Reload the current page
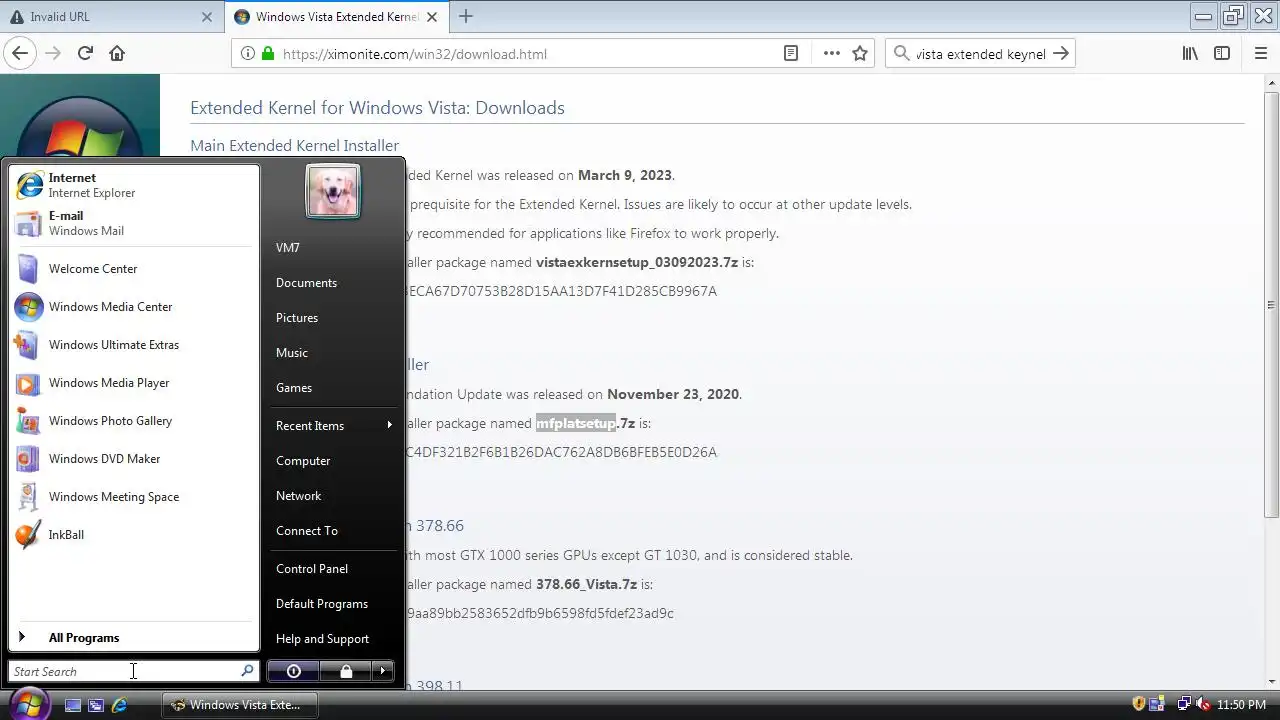 pos(85,54)
